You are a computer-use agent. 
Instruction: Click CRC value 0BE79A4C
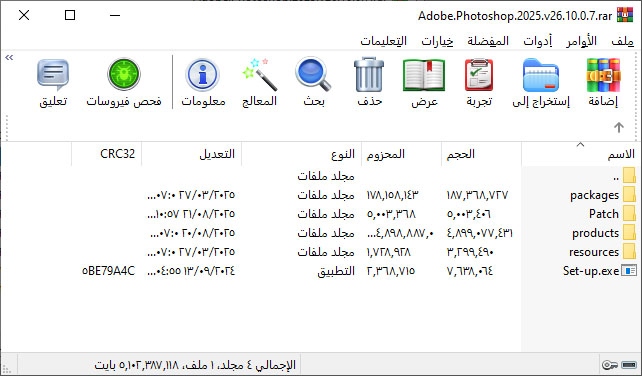click(109, 271)
